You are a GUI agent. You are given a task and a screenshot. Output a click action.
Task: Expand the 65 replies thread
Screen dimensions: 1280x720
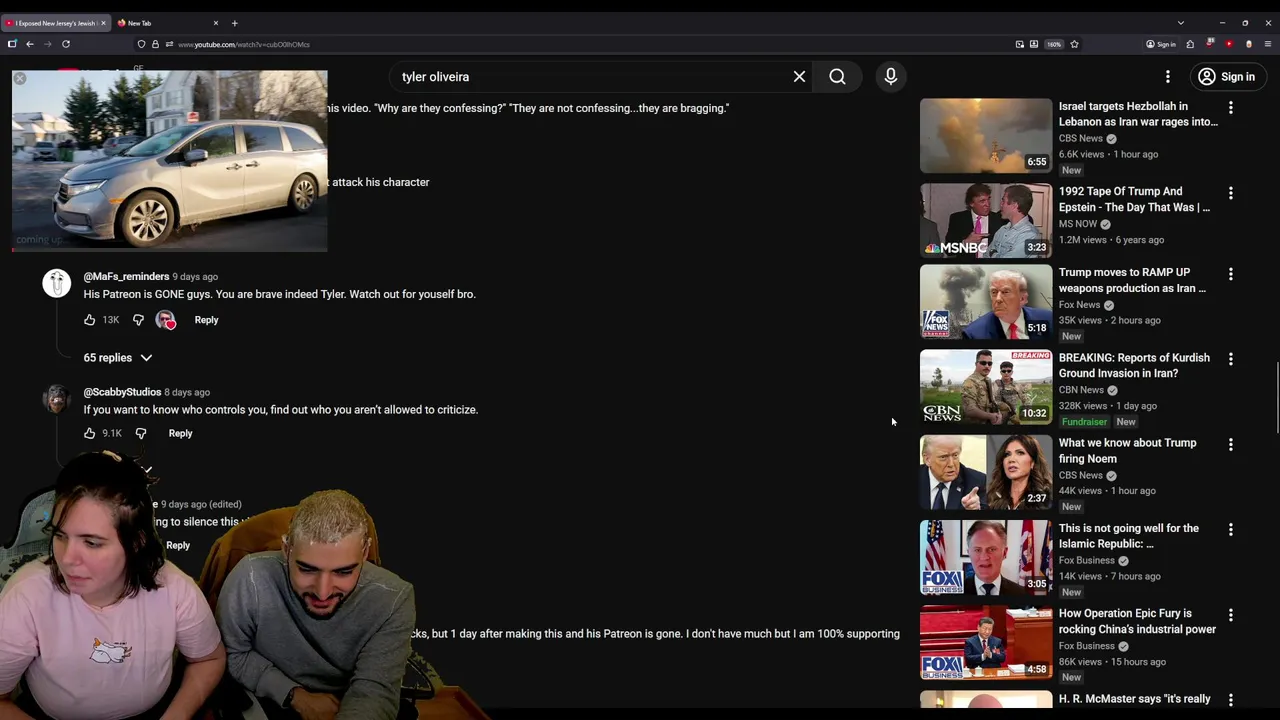[x=118, y=358]
